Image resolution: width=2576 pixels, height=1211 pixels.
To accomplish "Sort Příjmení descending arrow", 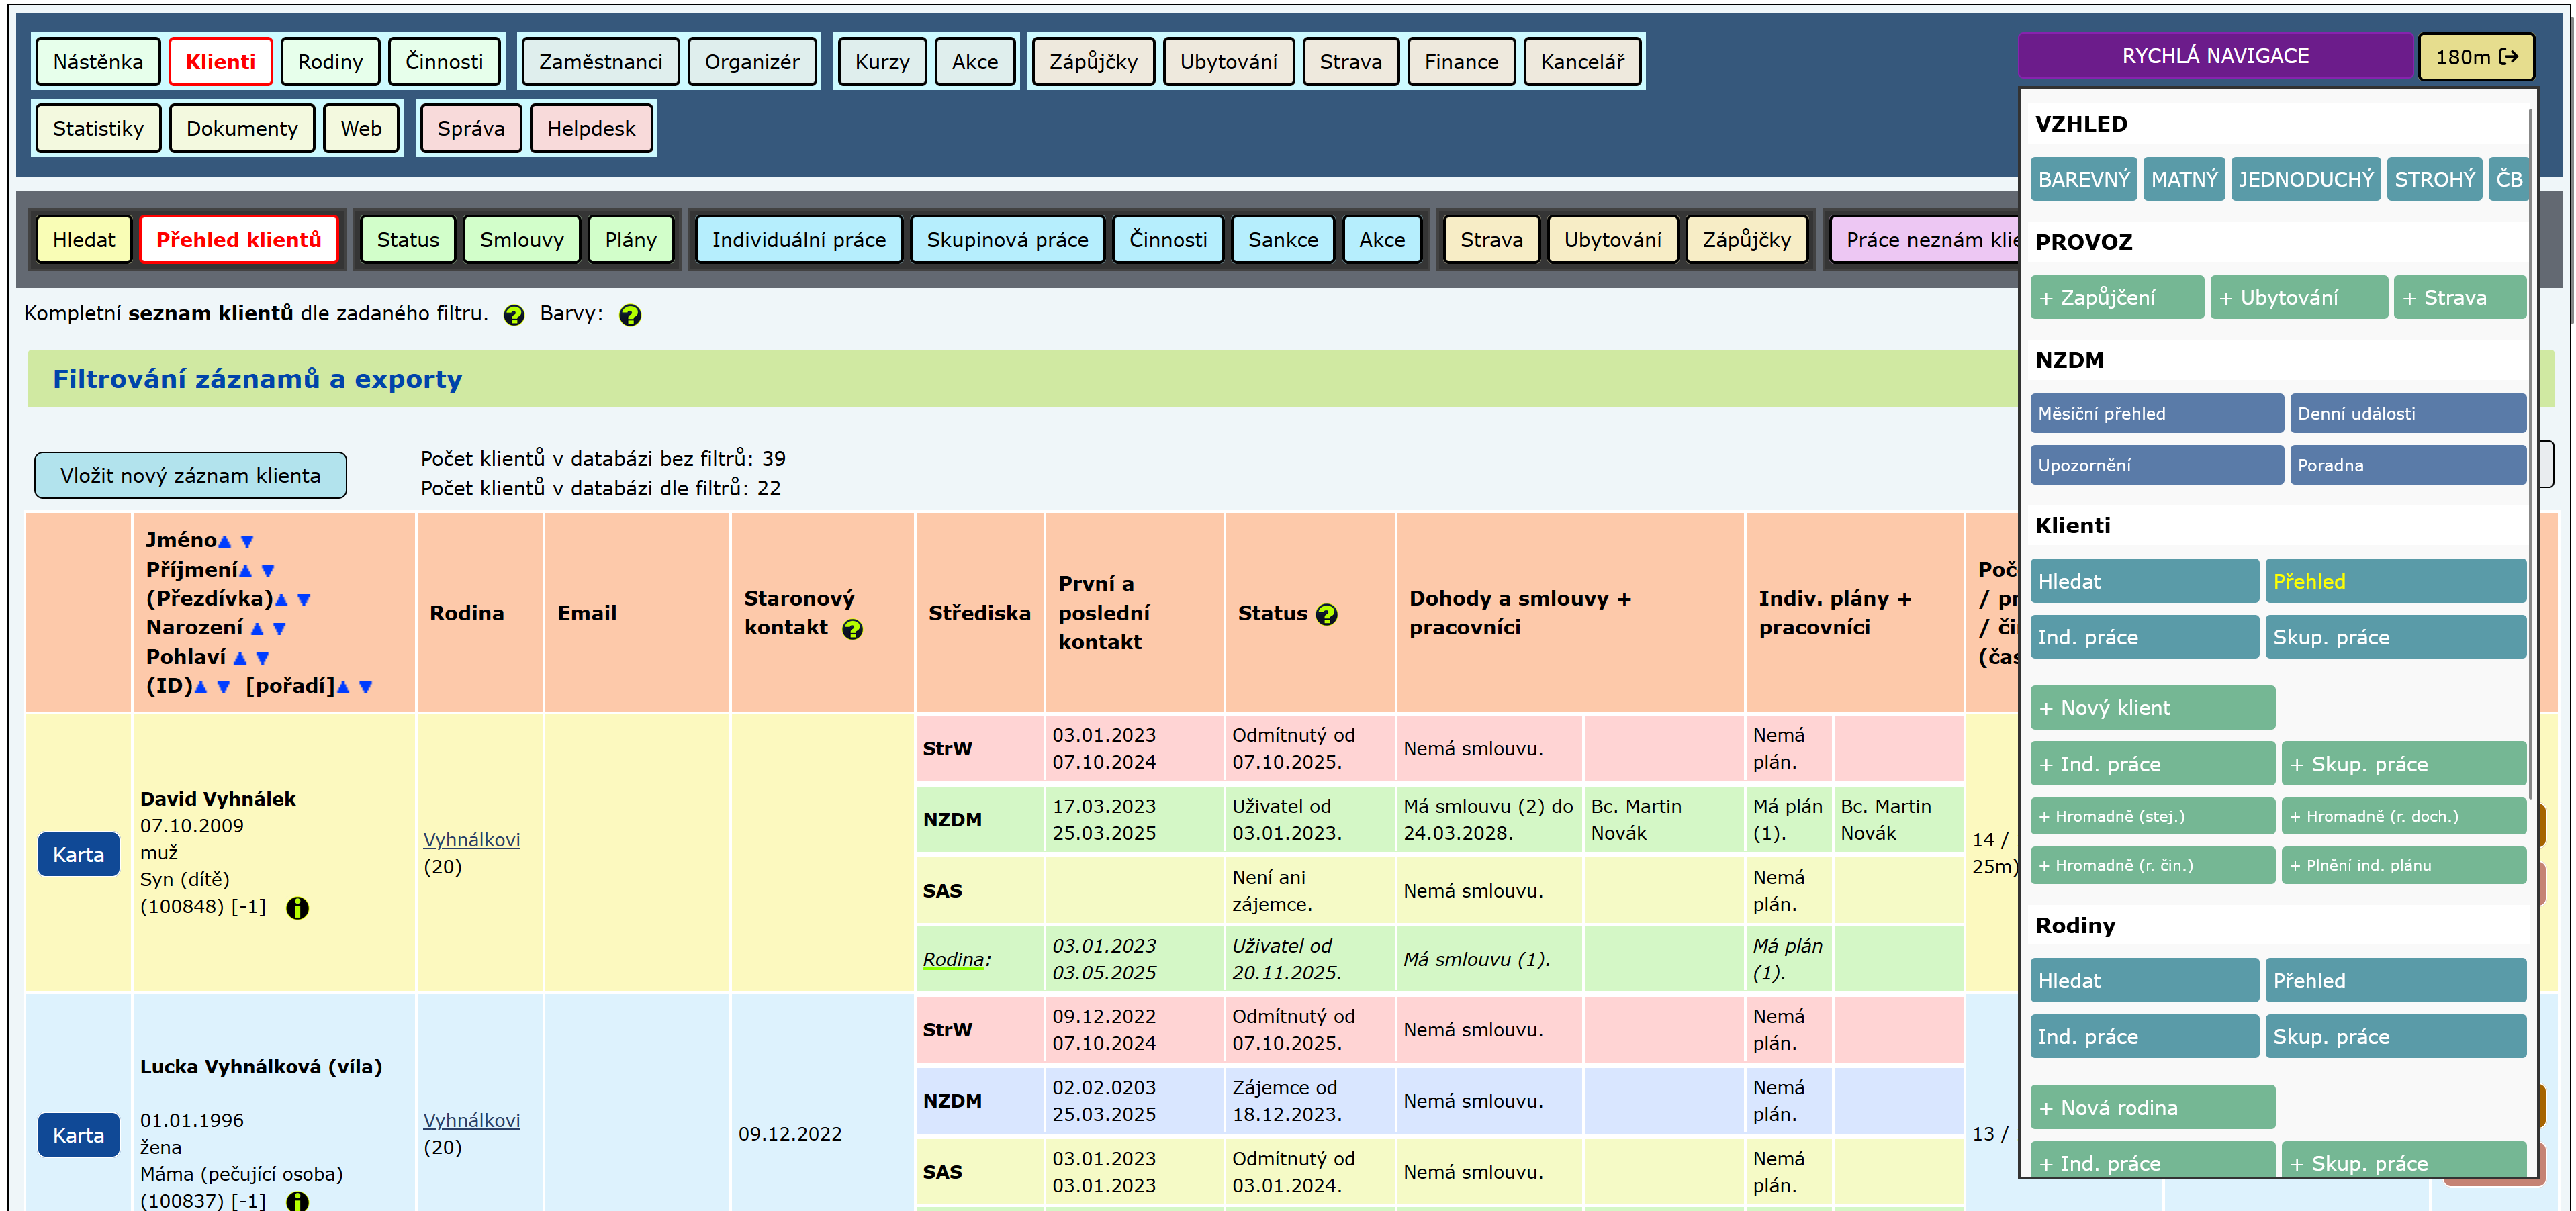I will (268, 571).
